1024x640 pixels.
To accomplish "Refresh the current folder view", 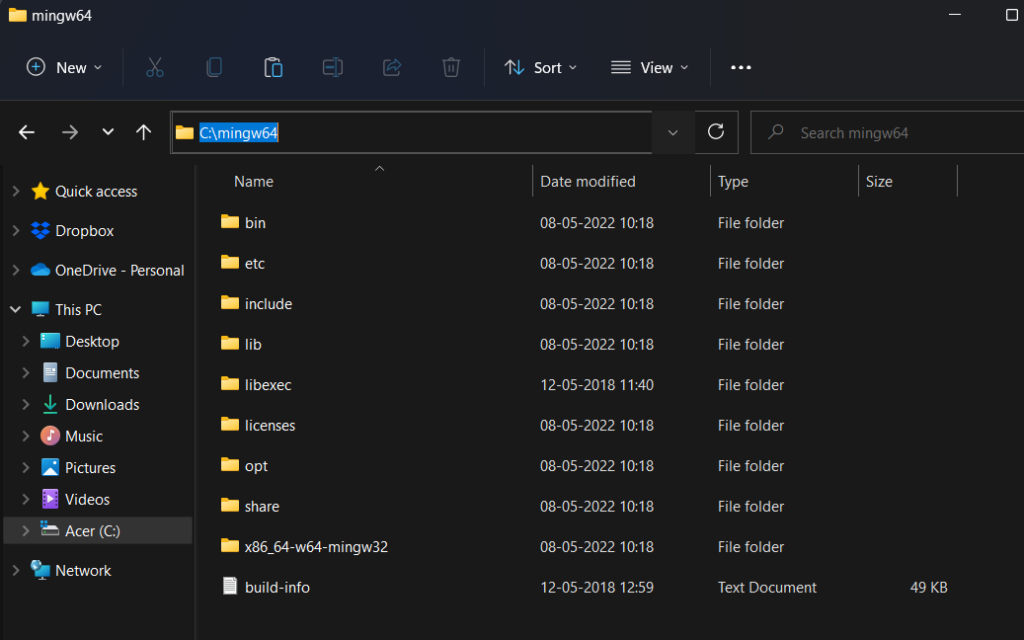I will click(x=715, y=132).
